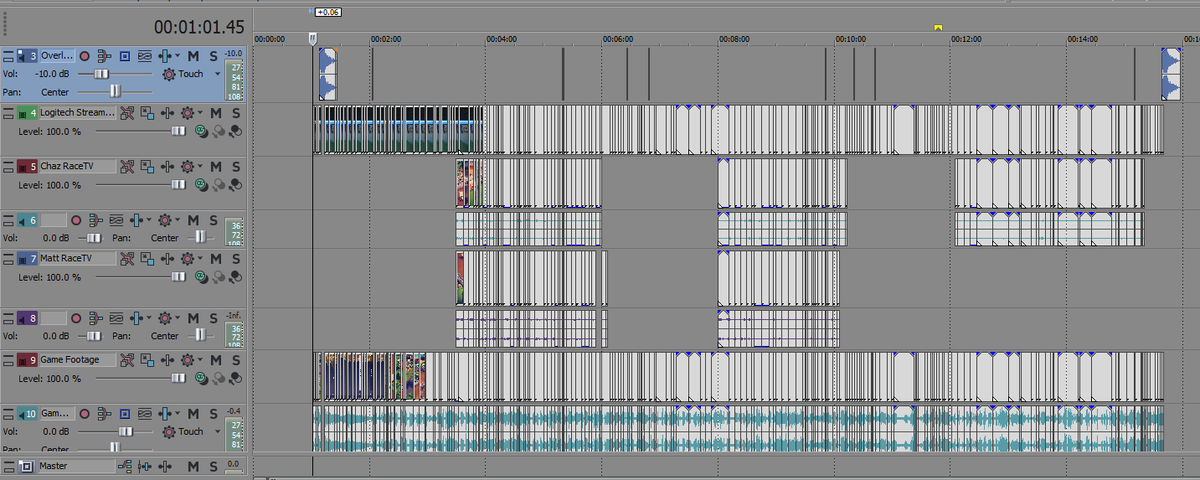Viewport: 1200px width, 480px height.
Task: Adjust Pan slider on track 3 Overlay
Action: tap(115, 91)
